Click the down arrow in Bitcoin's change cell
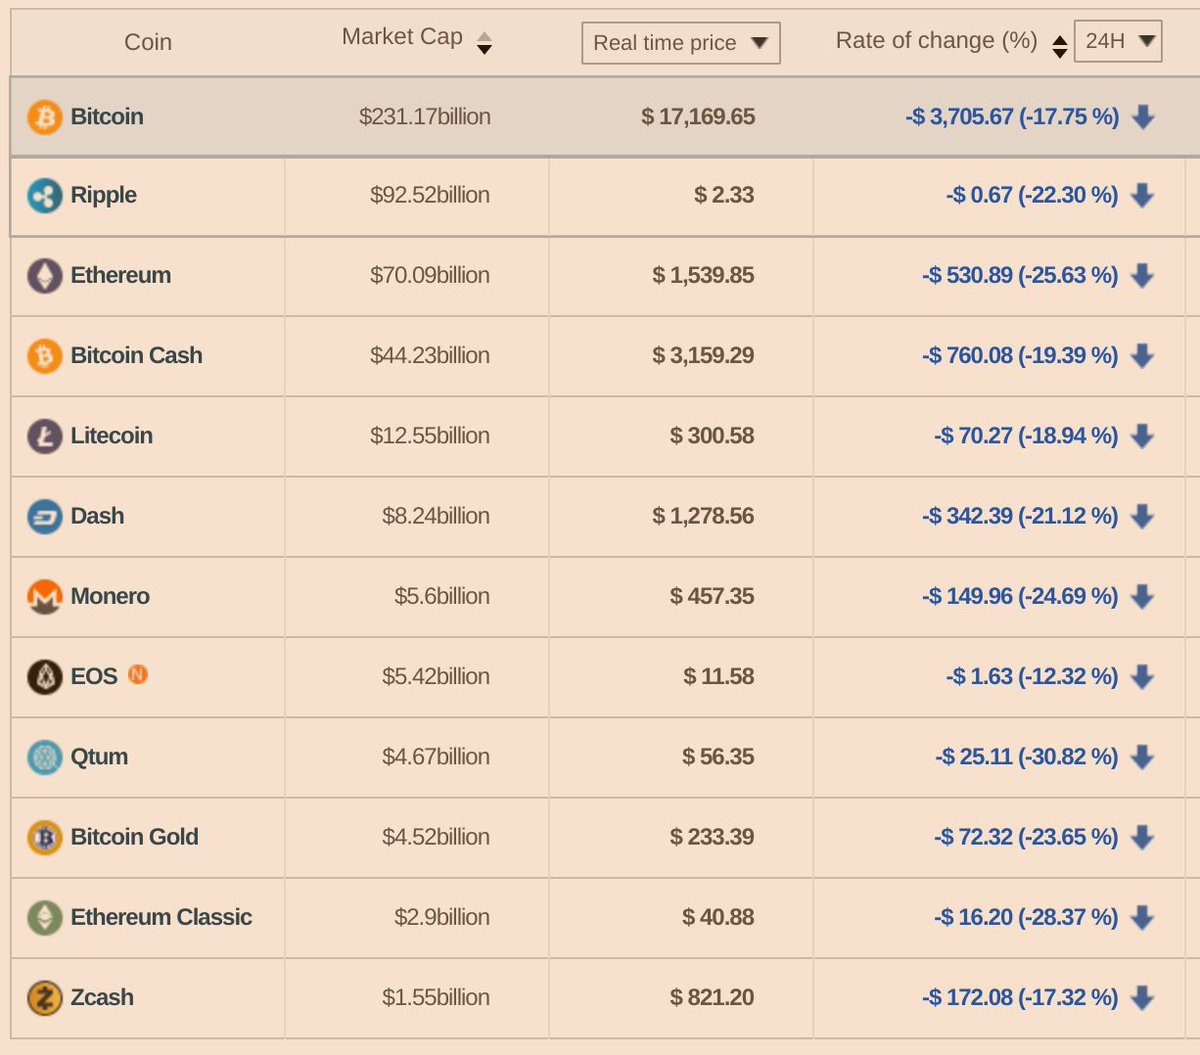 (1143, 117)
